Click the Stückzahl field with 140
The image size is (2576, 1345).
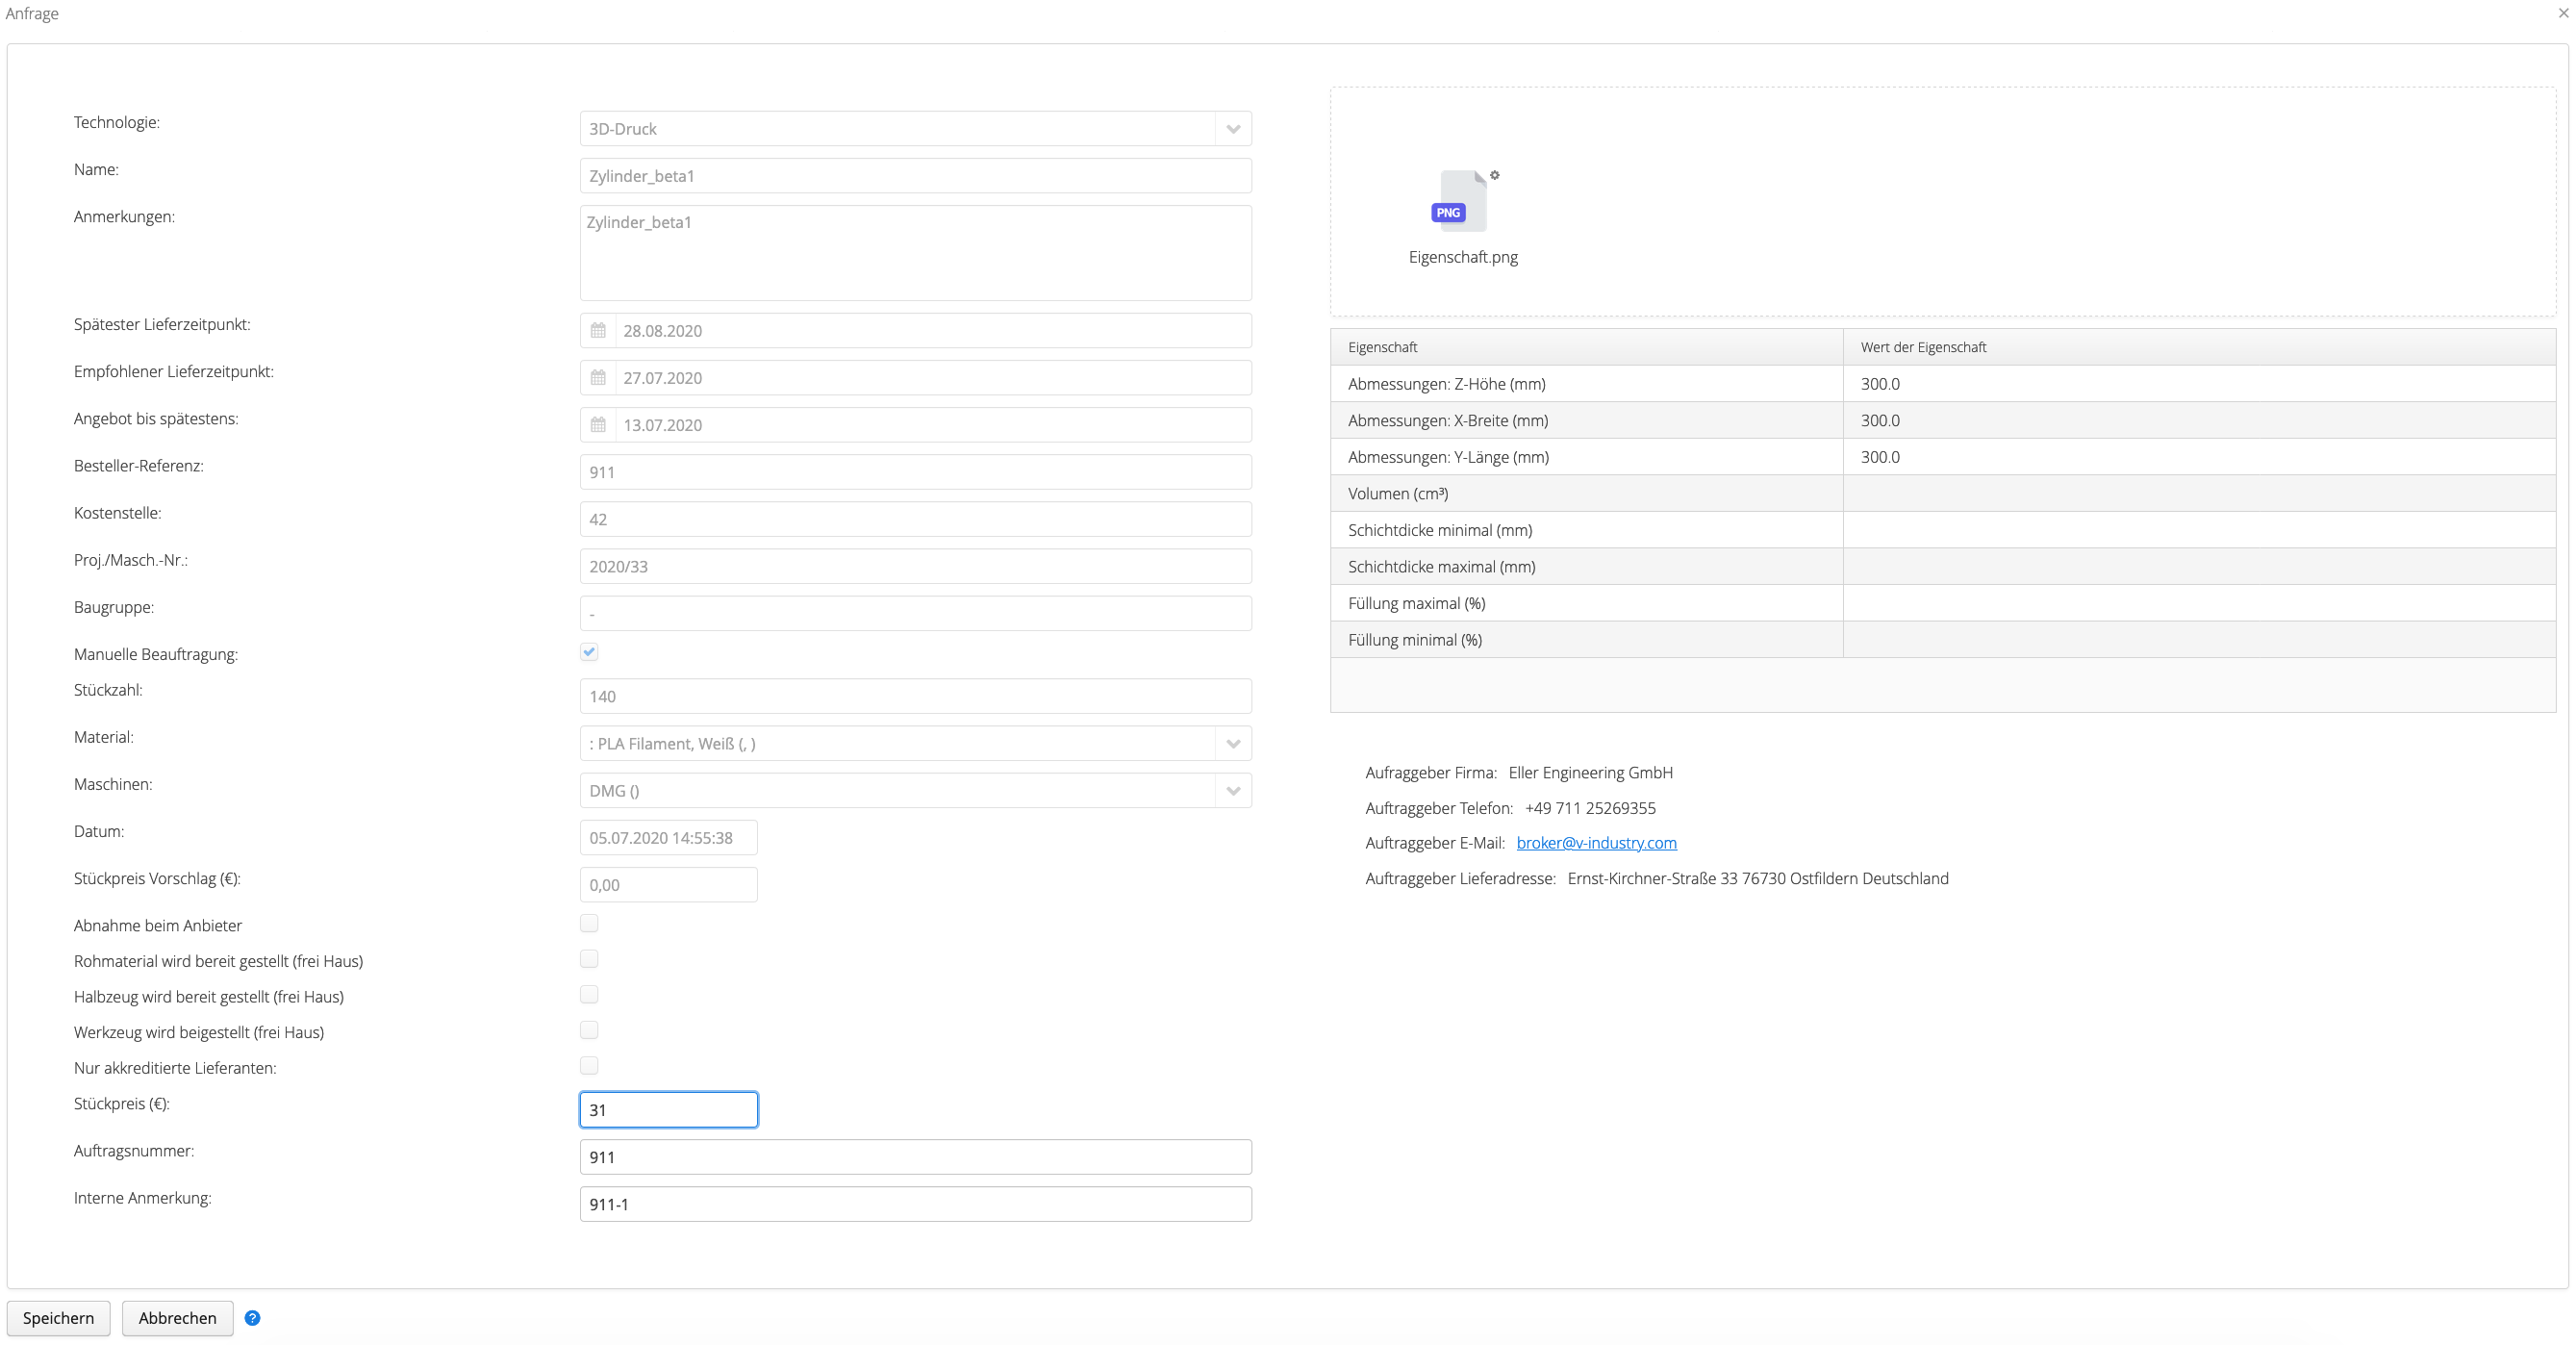point(915,696)
